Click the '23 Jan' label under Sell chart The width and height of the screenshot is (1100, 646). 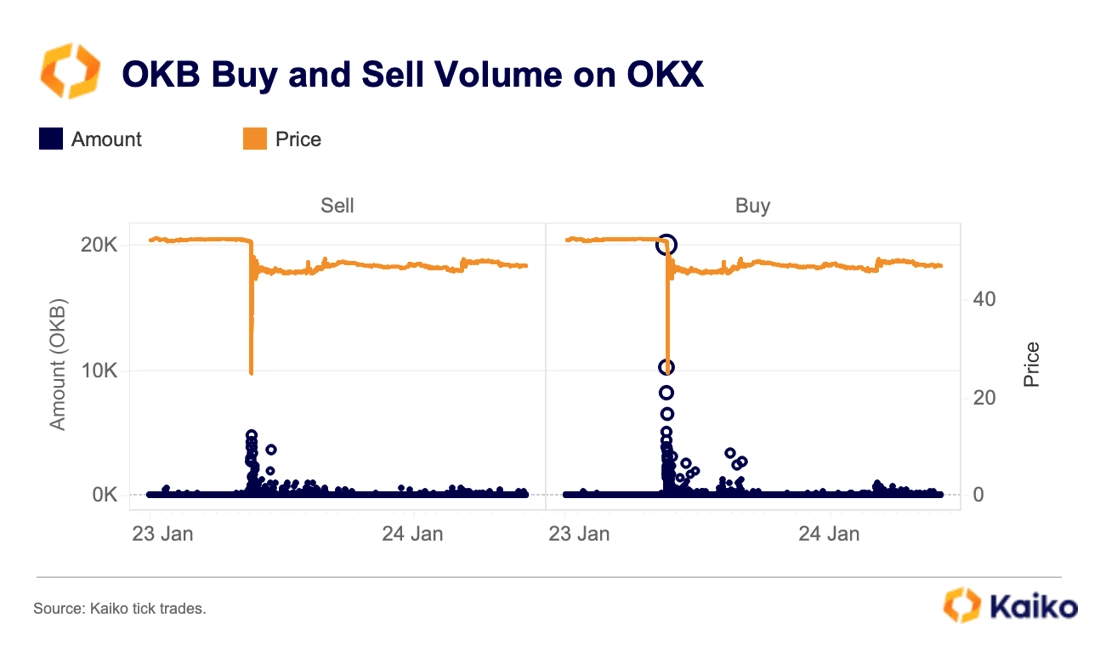point(163,534)
